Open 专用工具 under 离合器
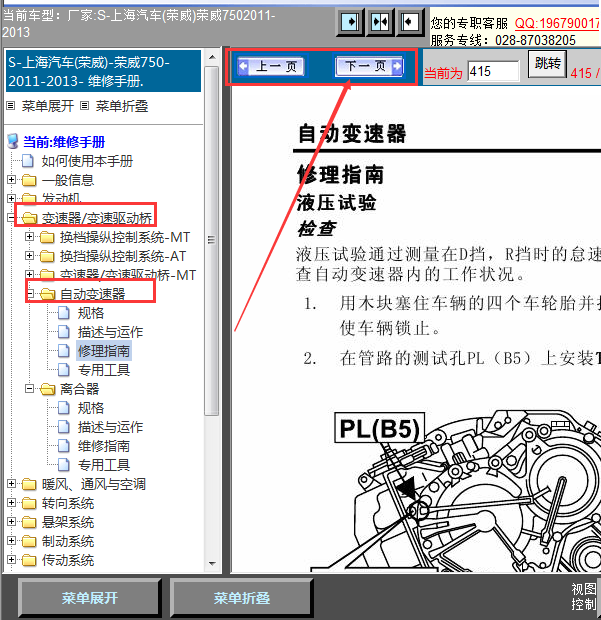 (104, 465)
